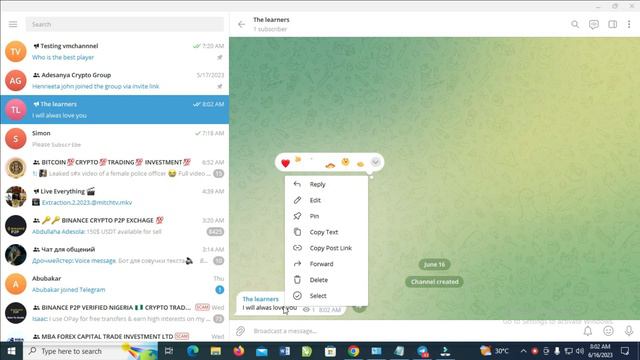Screen dimensions: 640x360
Task: Search messages in The learners channel
Action: click(x=575, y=24)
